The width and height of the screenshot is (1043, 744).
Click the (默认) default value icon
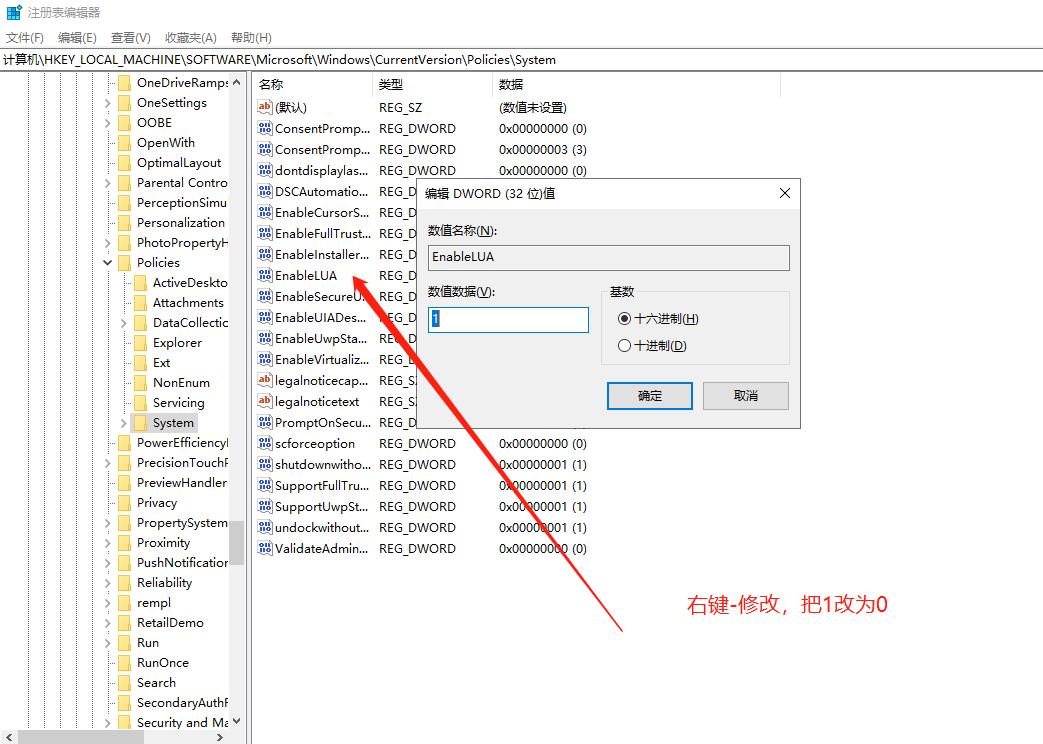(265, 107)
